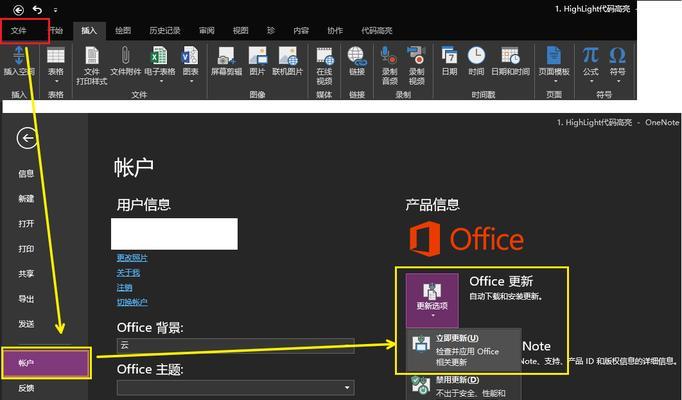
Task: Click the 关于我 link
Action: click(128, 273)
